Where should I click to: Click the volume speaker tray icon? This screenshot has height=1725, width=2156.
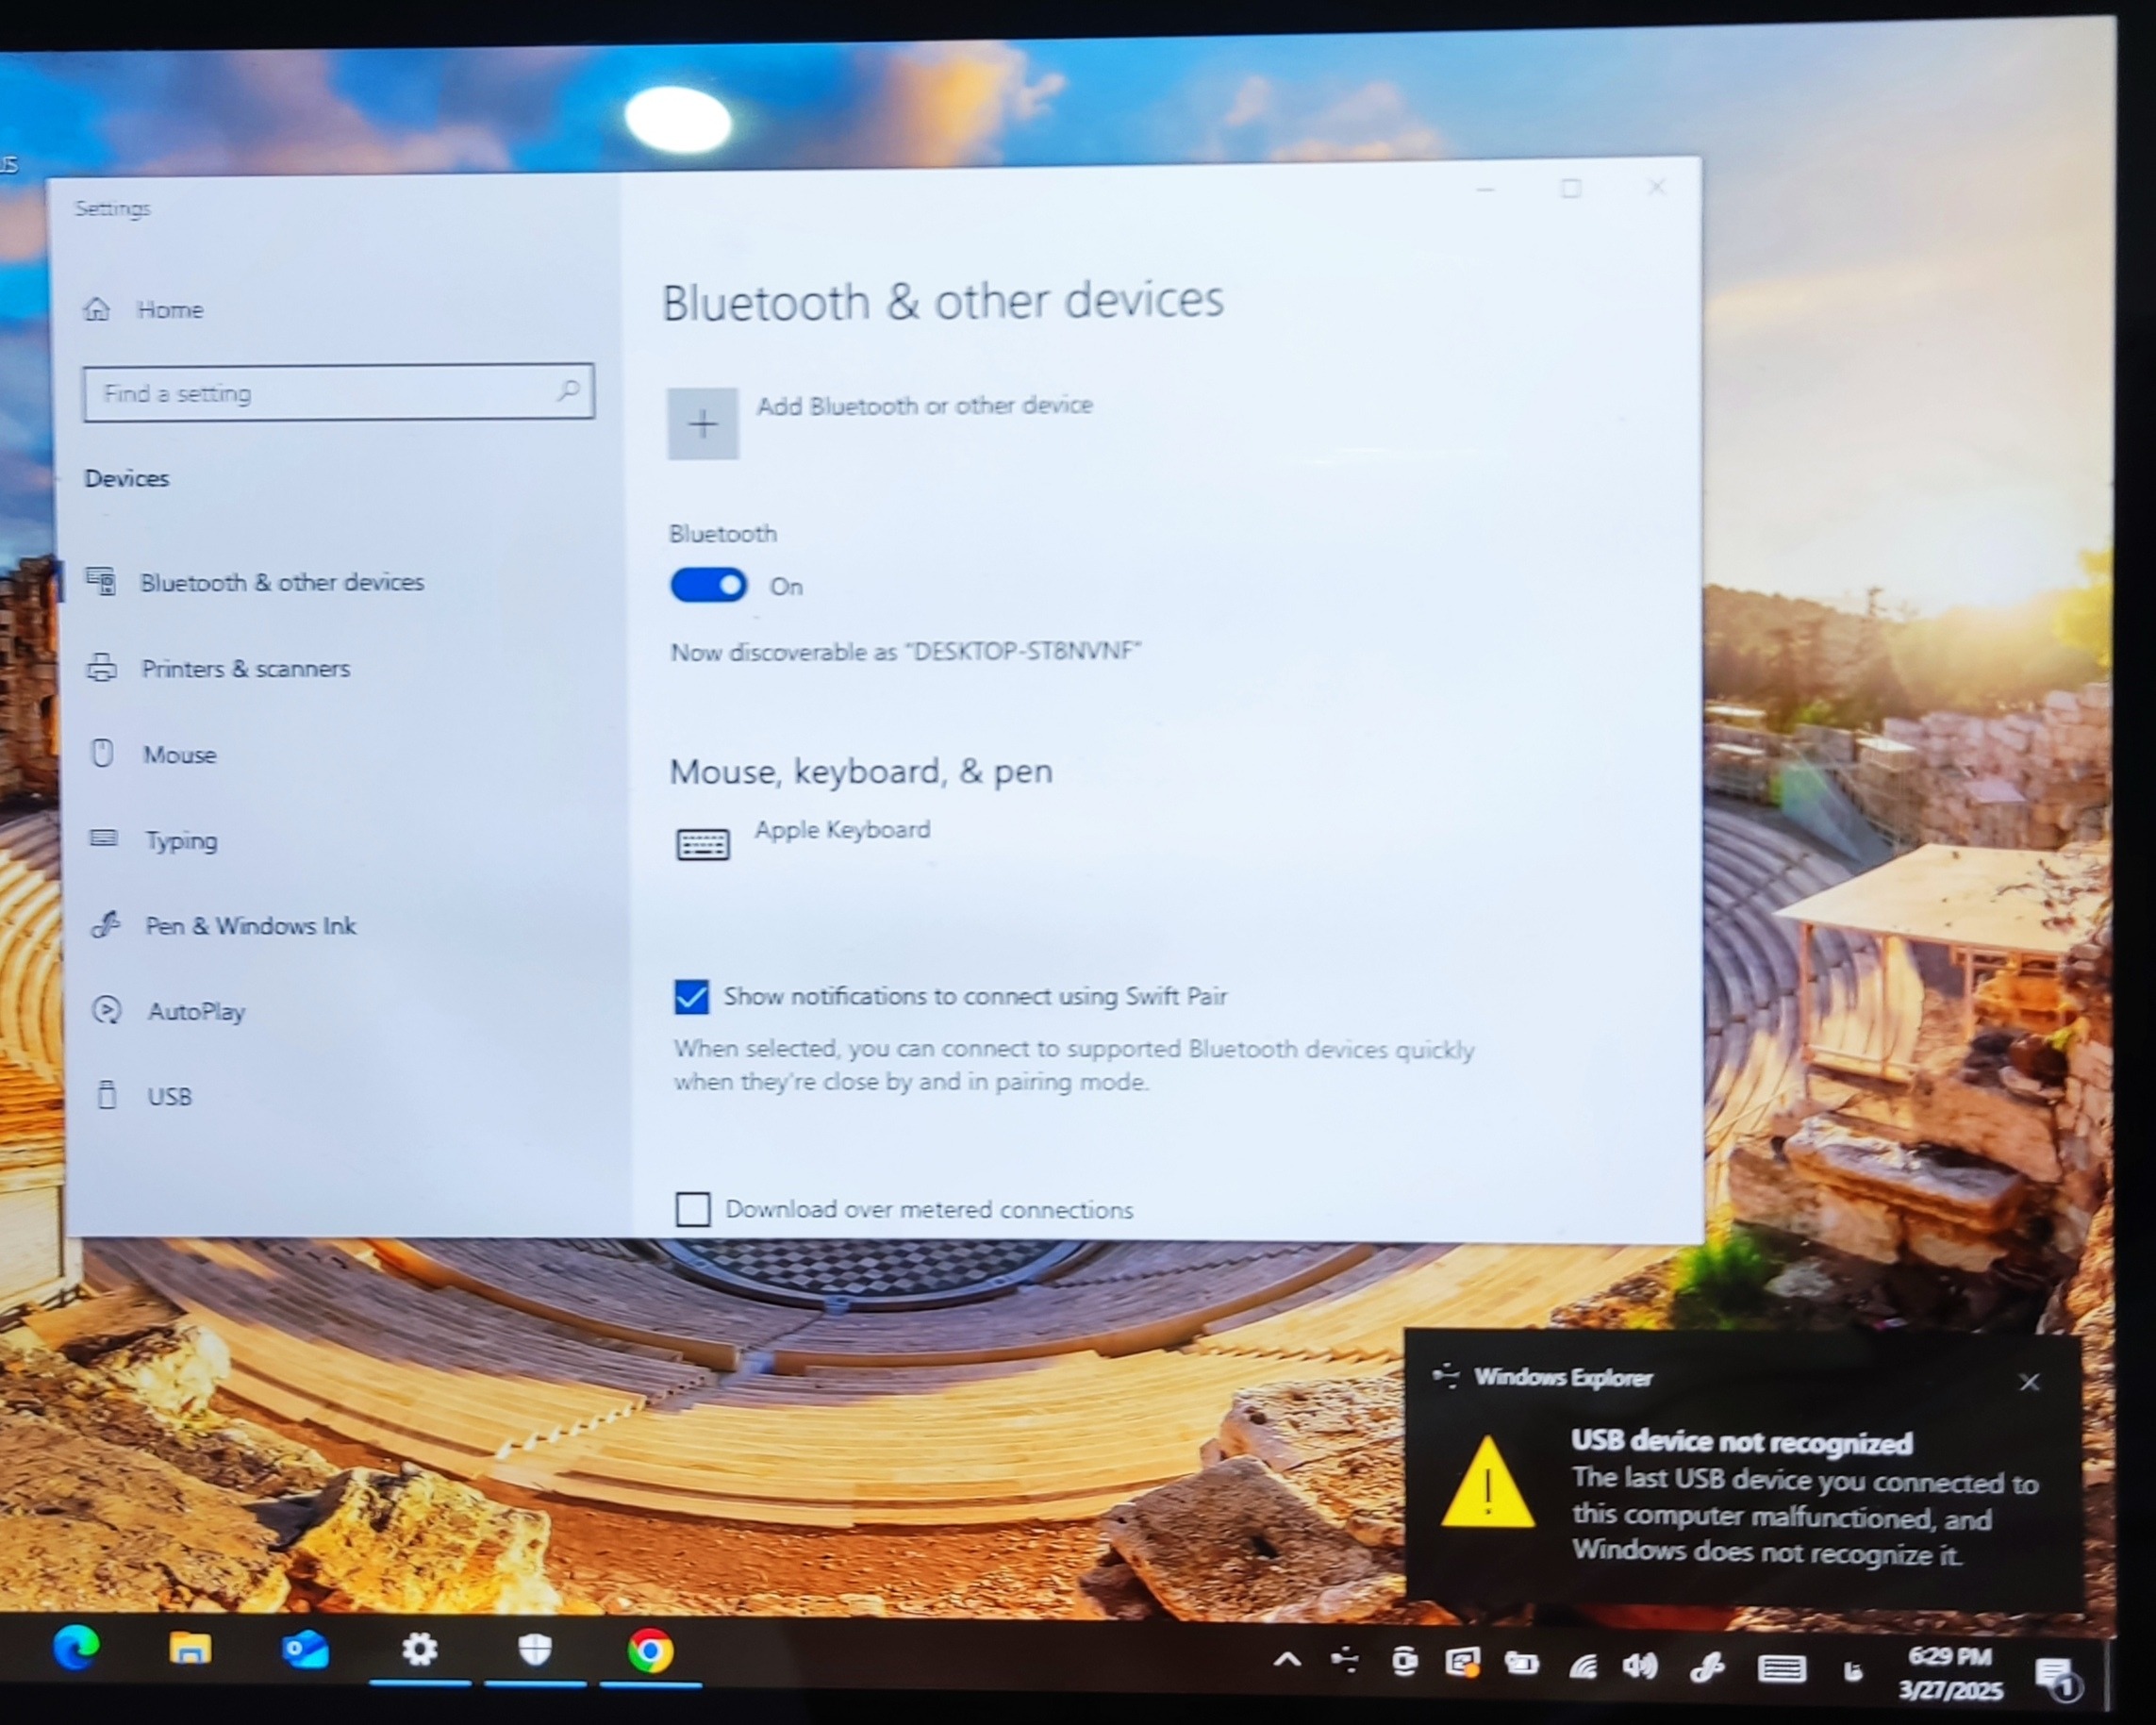pos(1640,1665)
